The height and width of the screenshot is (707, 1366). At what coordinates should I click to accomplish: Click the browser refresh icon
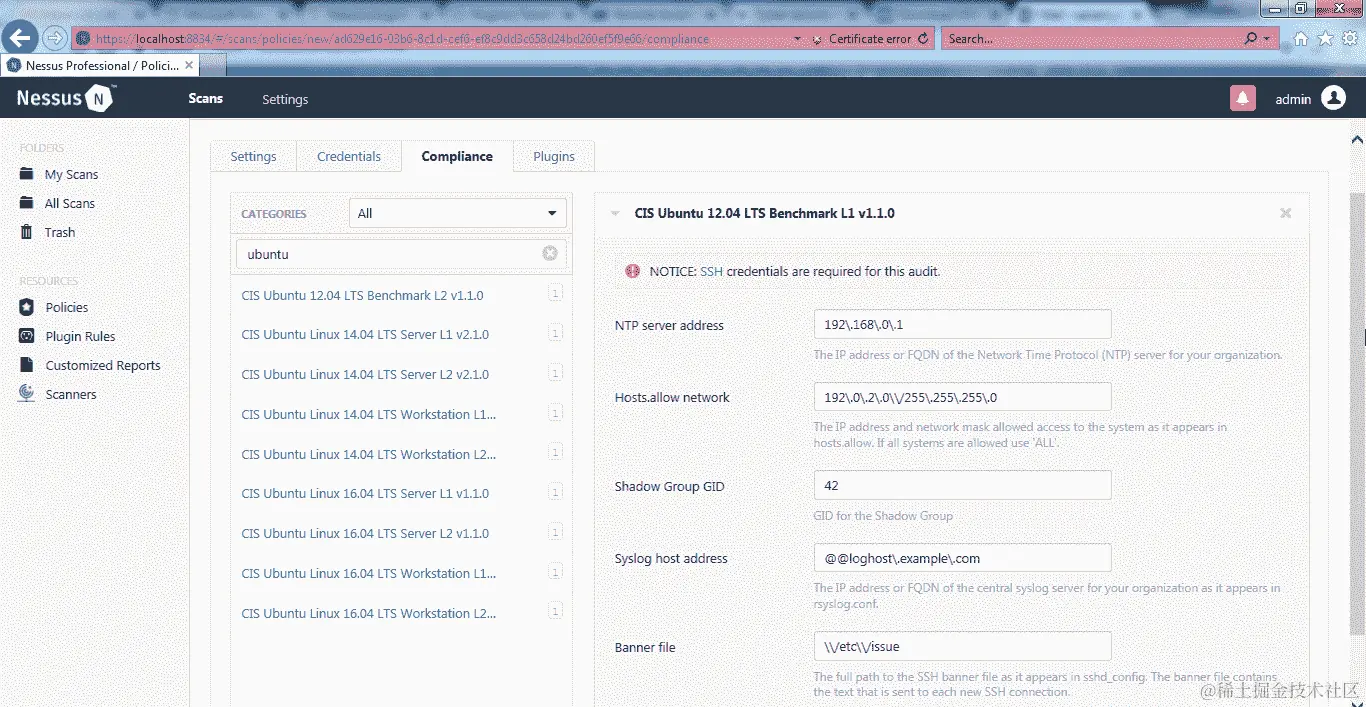[x=923, y=38]
